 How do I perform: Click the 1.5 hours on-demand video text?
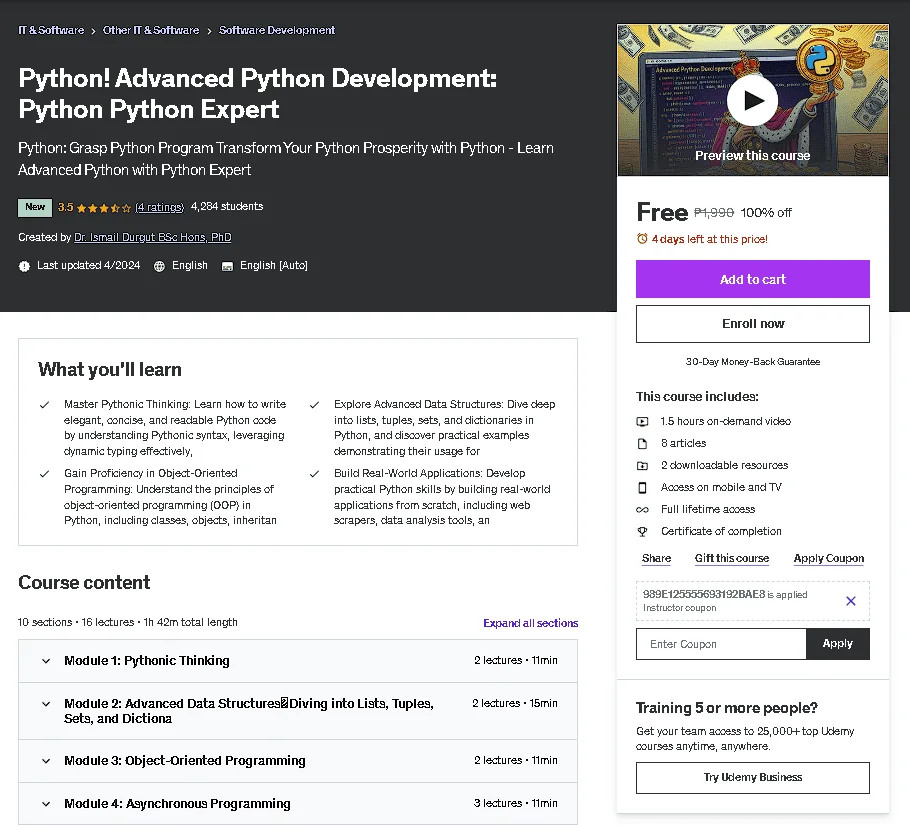pyautogui.click(x=725, y=421)
